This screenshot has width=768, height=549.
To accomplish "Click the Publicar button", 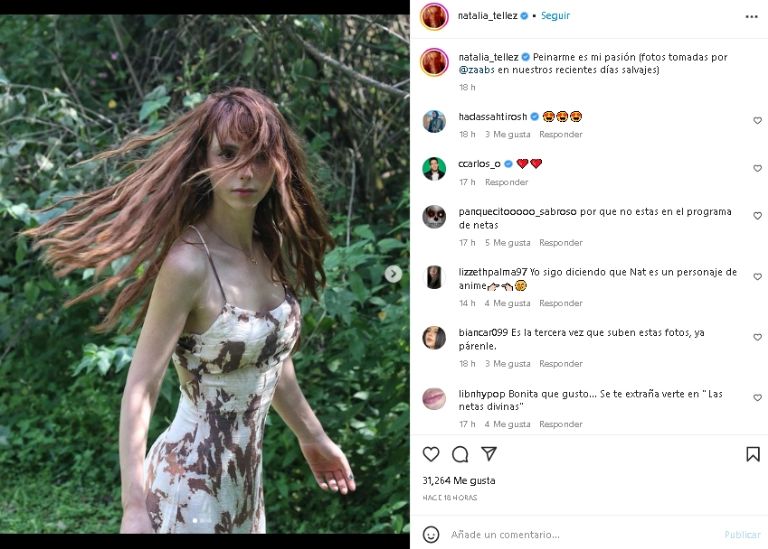I will click(742, 534).
